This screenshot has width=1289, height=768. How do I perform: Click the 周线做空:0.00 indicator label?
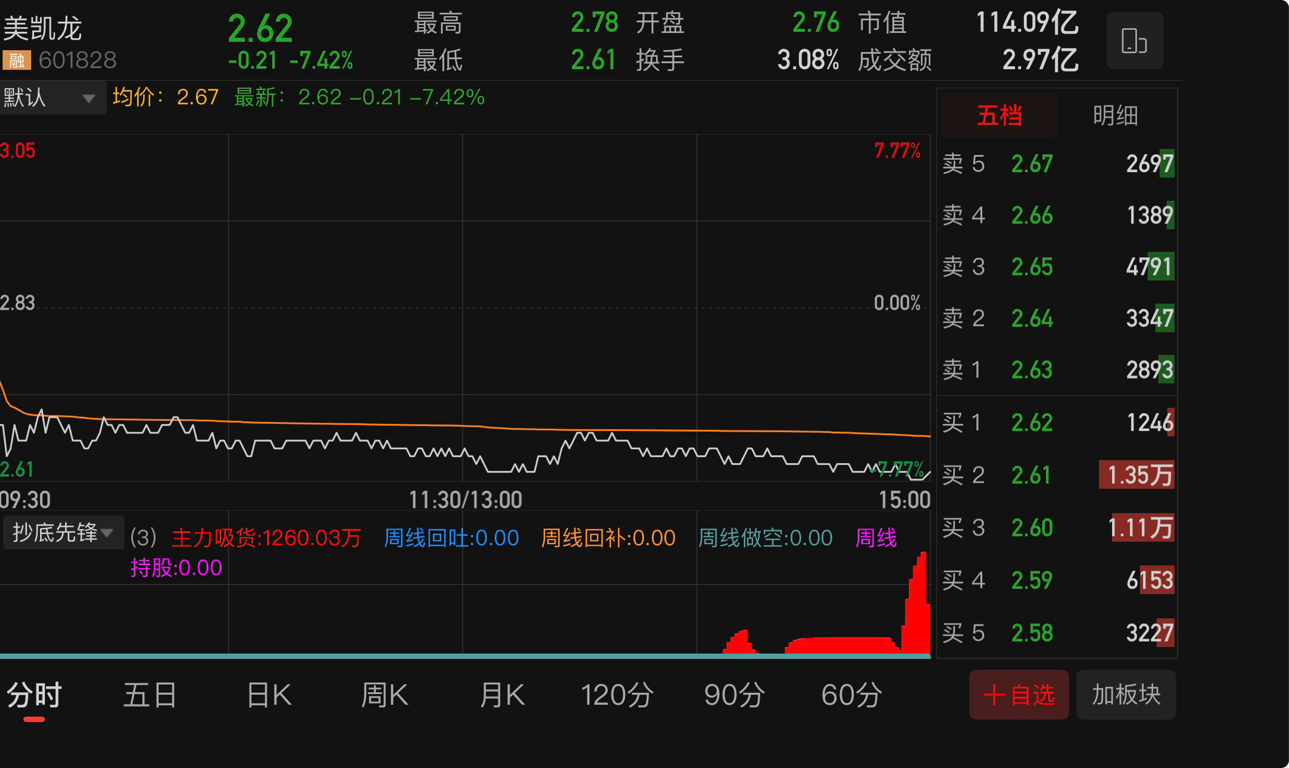765,538
